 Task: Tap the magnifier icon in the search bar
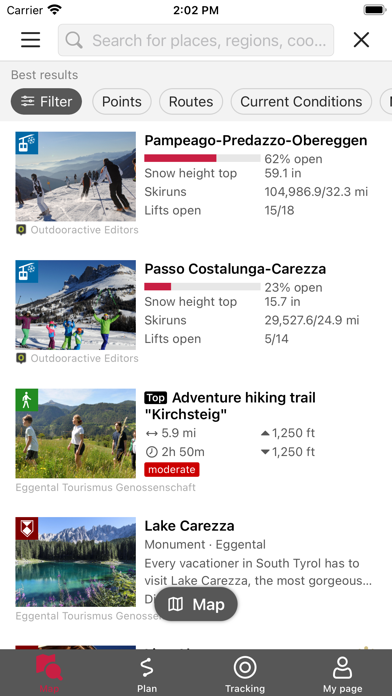[74, 40]
